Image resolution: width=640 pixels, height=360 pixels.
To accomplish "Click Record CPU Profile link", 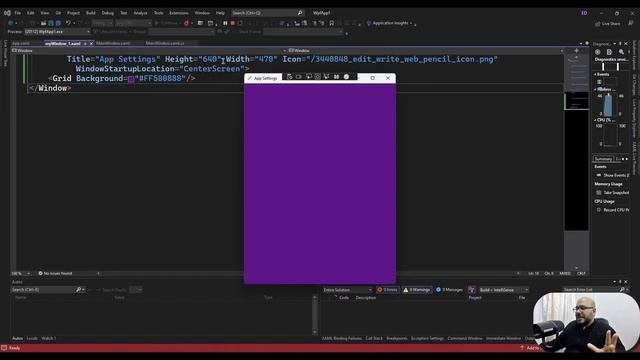I will coord(616,210).
